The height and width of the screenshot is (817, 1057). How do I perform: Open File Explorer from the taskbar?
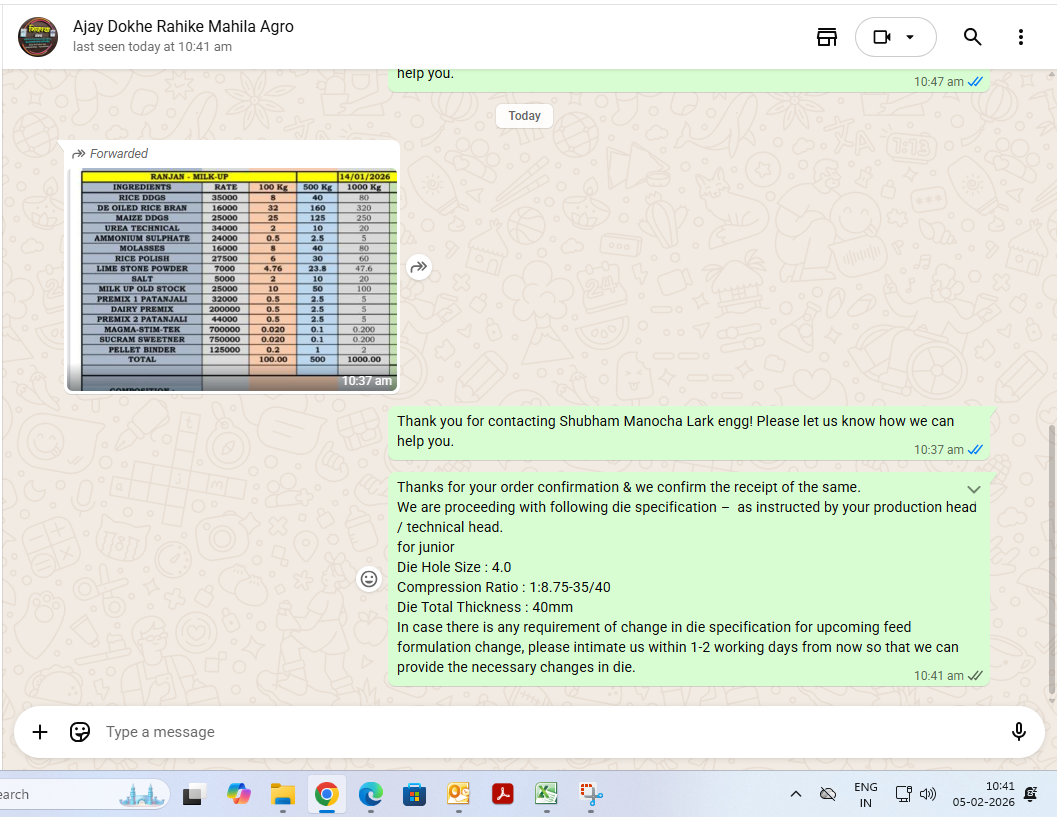click(283, 794)
